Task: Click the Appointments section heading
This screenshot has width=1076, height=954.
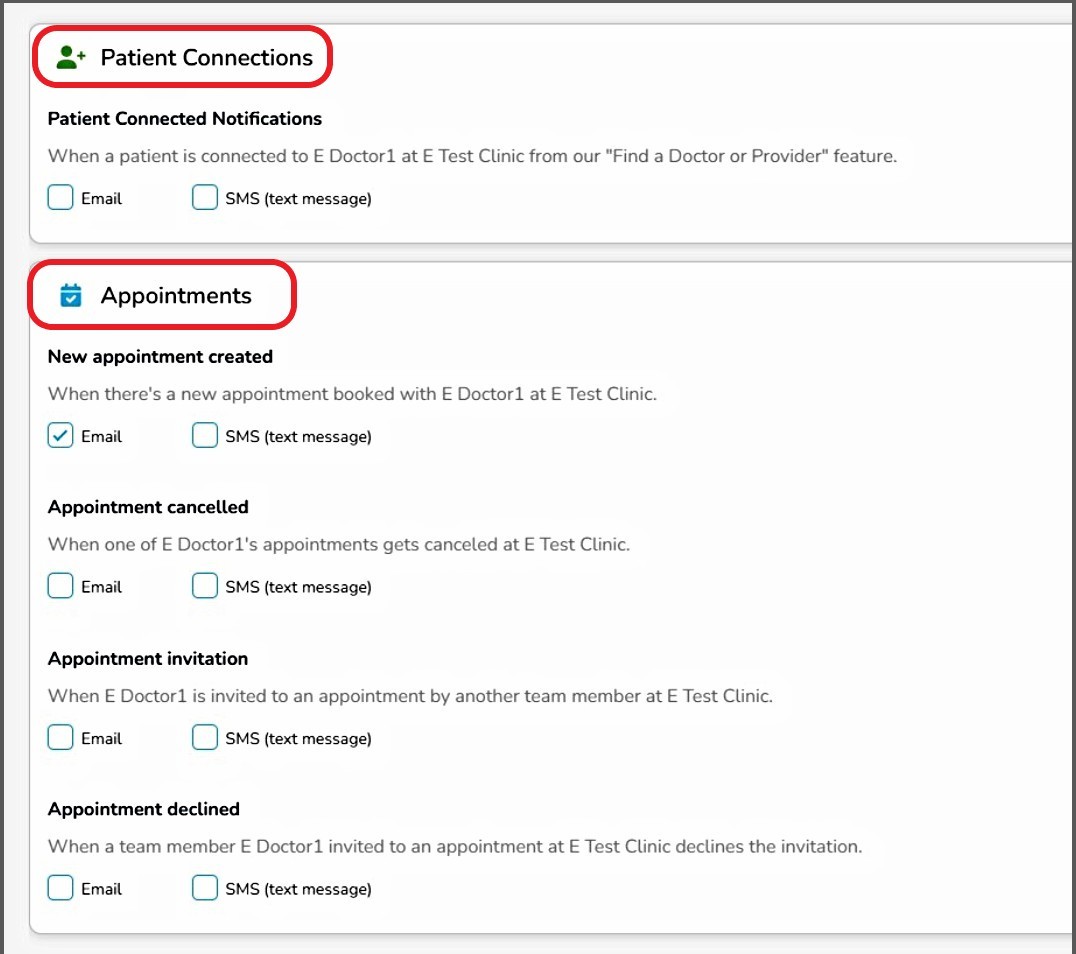Action: pyautogui.click(x=176, y=296)
